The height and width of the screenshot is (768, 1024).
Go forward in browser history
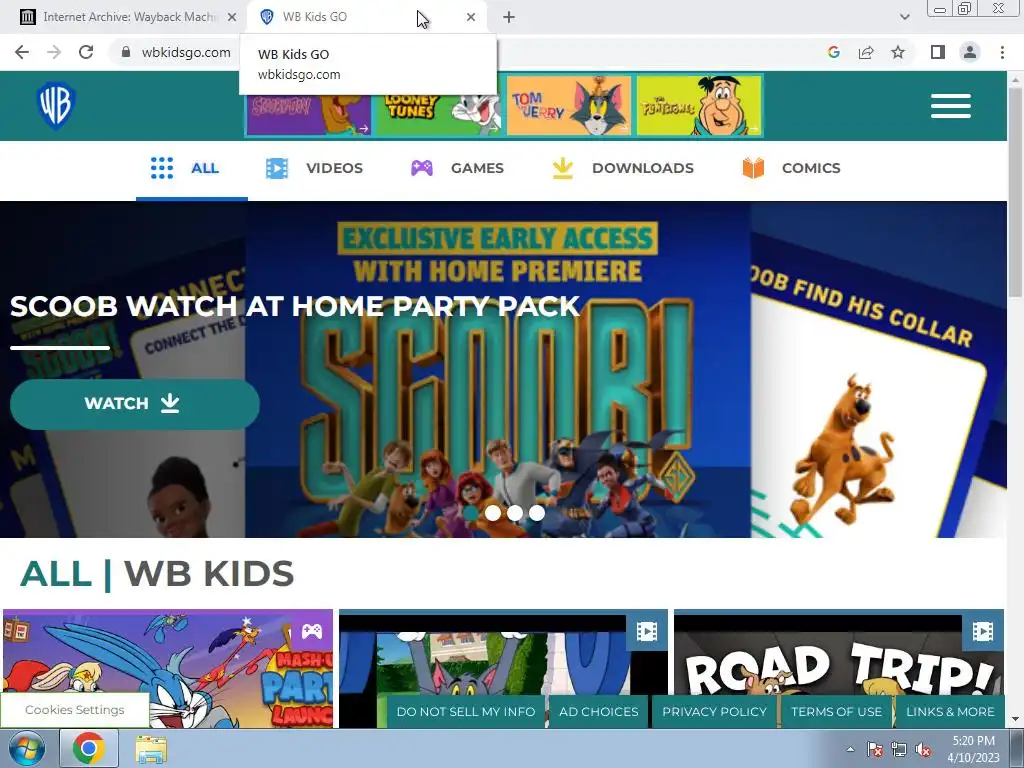pos(54,52)
